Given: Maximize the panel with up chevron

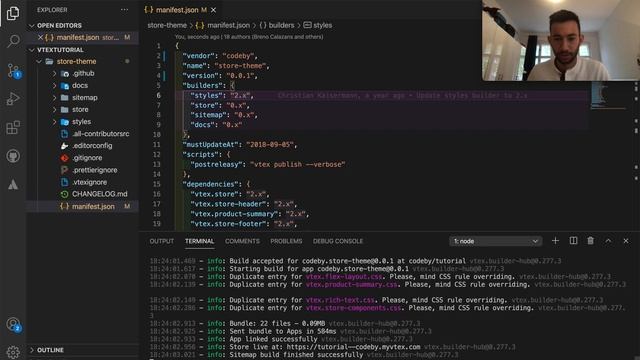Looking at the screenshot, I should pos(608,241).
